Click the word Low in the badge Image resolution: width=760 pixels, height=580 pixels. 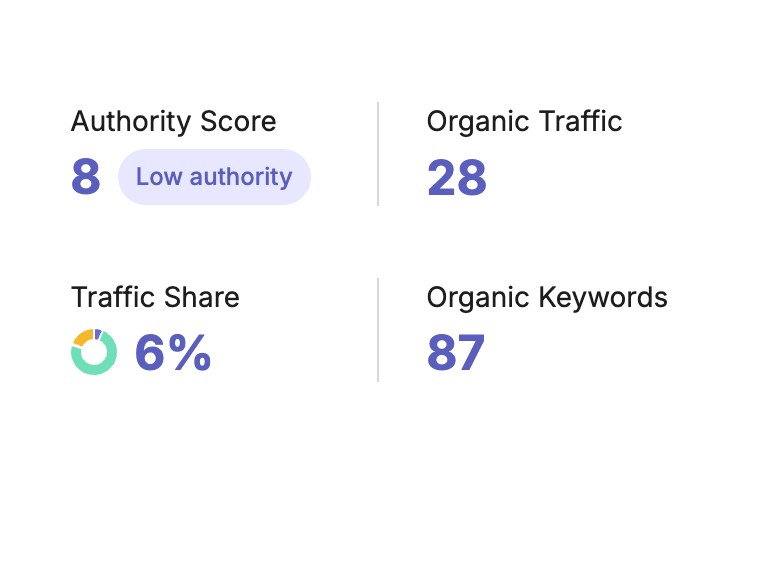(x=158, y=176)
